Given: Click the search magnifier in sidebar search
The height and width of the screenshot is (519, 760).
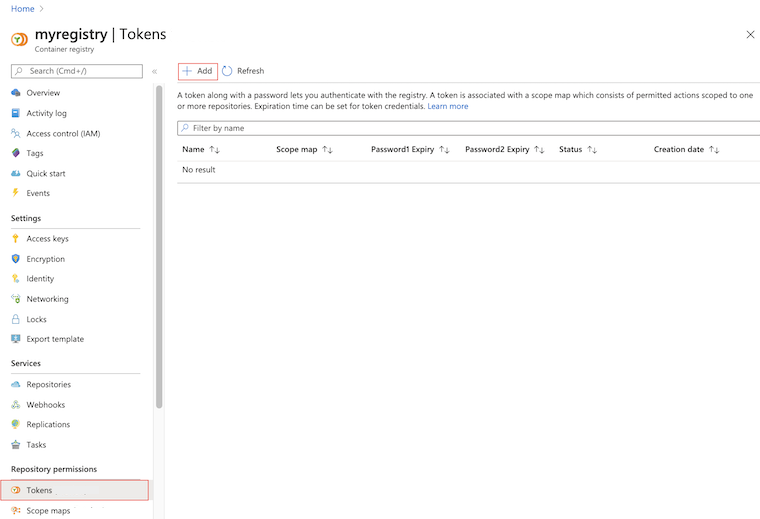Looking at the screenshot, I should tap(19, 71).
